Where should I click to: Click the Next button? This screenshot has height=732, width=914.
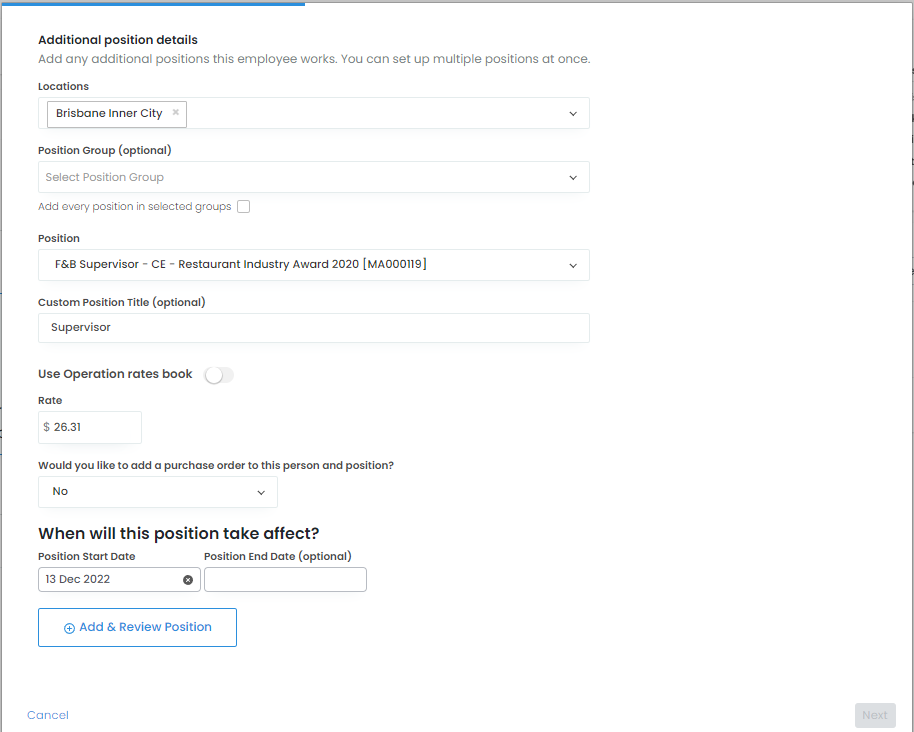pyautogui.click(x=874, y=715)
